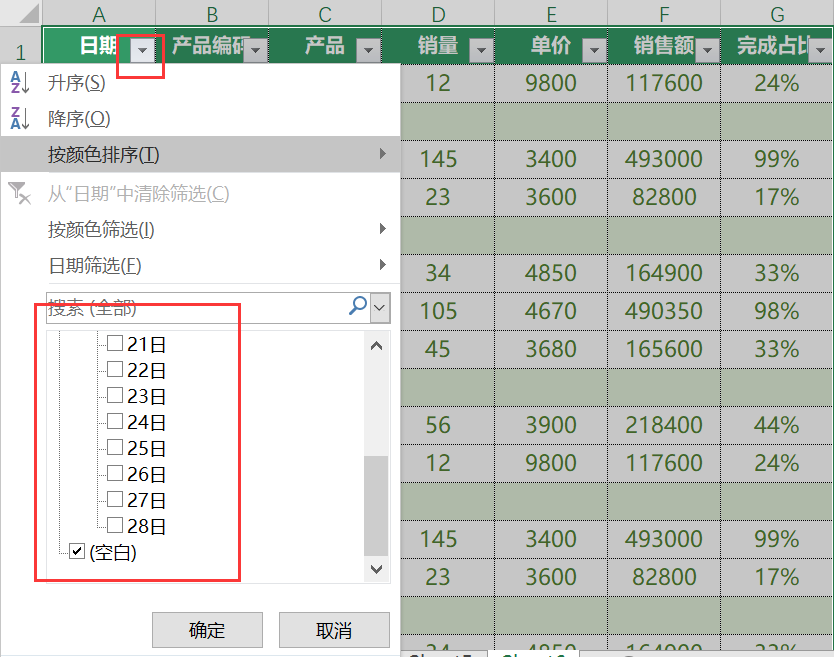Click the cell with value 218400
Screen dimensions: 834x657
(664, 425)
